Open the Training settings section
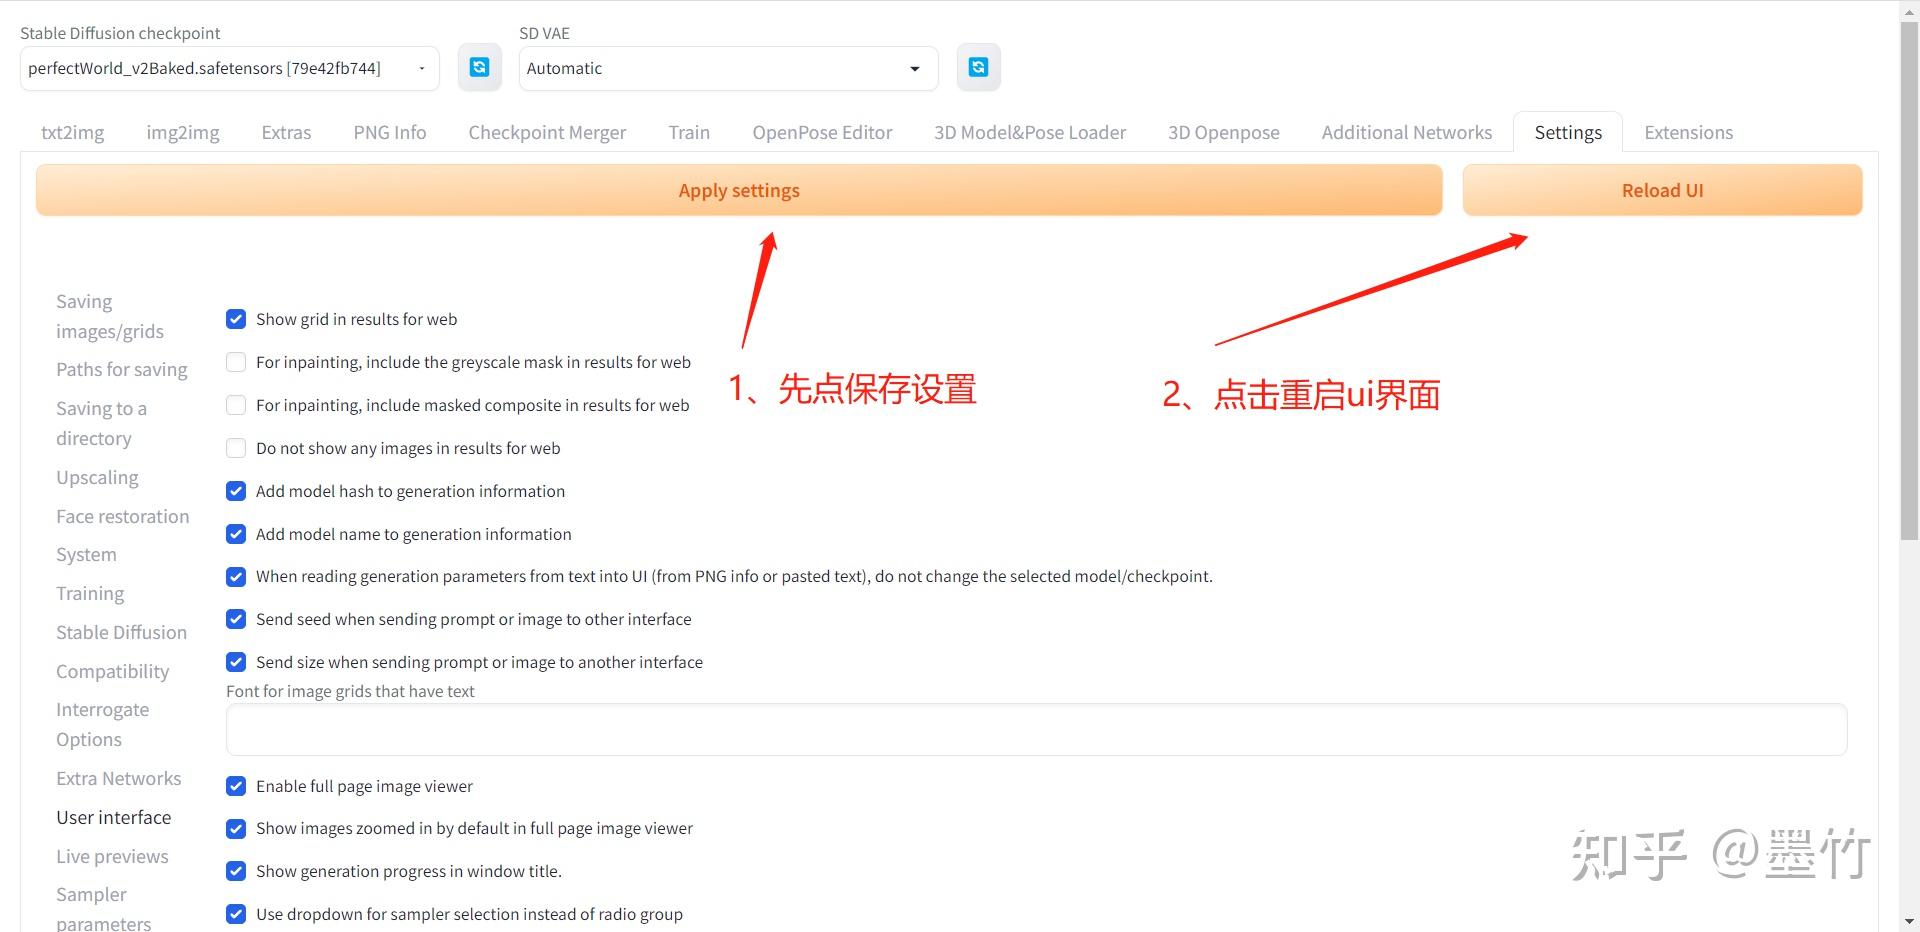Screen dimensions: 1920x932 coord(90,593)
